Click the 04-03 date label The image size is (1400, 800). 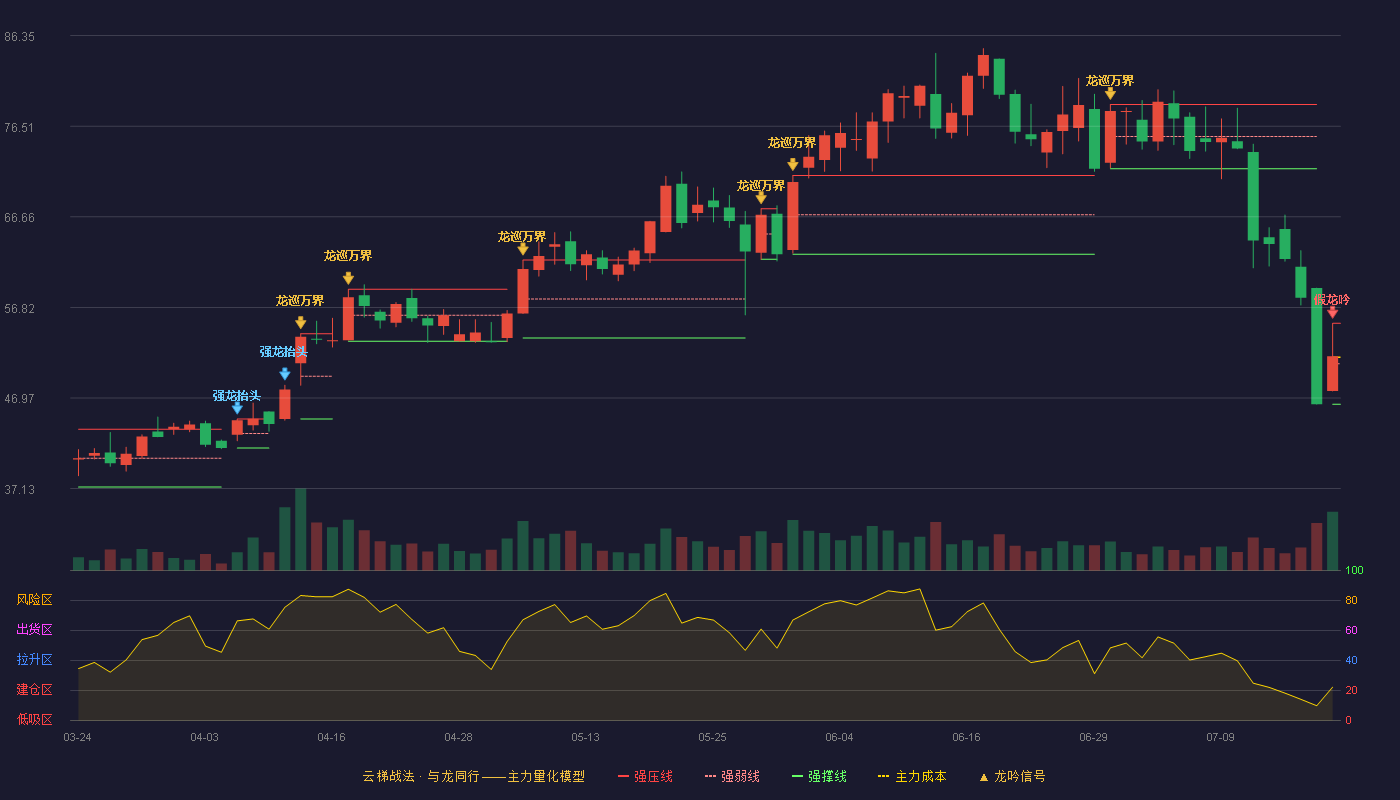coord(204,737)
